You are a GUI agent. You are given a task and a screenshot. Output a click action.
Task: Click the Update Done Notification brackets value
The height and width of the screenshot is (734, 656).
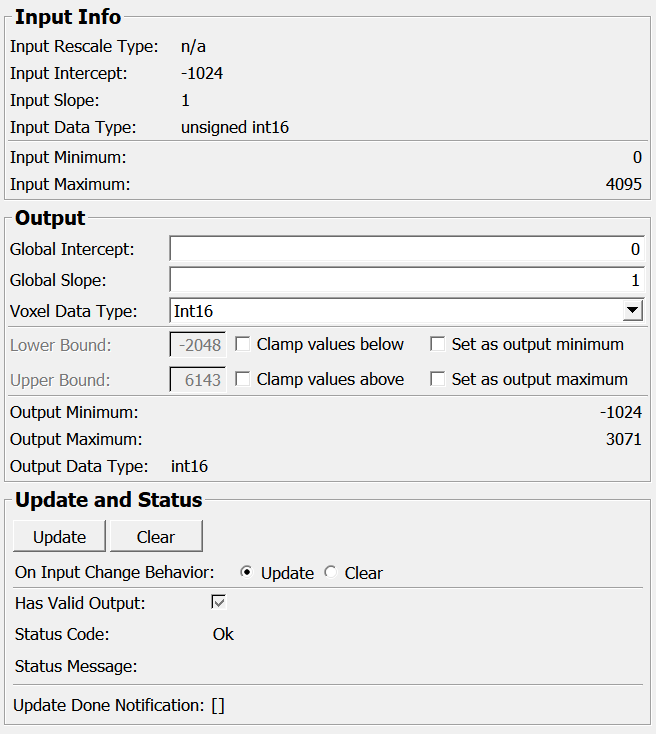pyautogui.click(x=218, y=705)
